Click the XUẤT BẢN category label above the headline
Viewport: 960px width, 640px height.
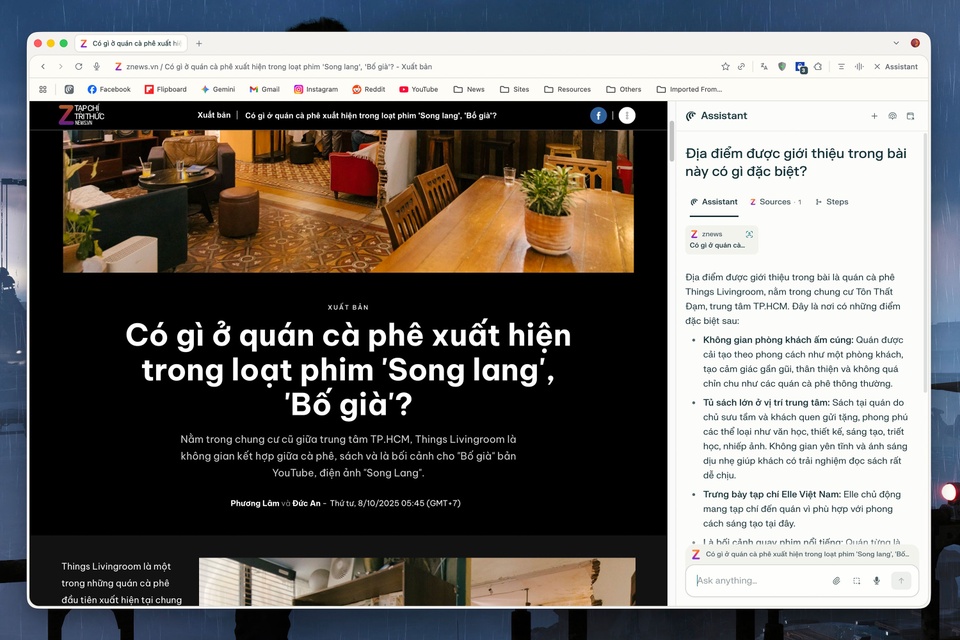click(x=348, y=307)
